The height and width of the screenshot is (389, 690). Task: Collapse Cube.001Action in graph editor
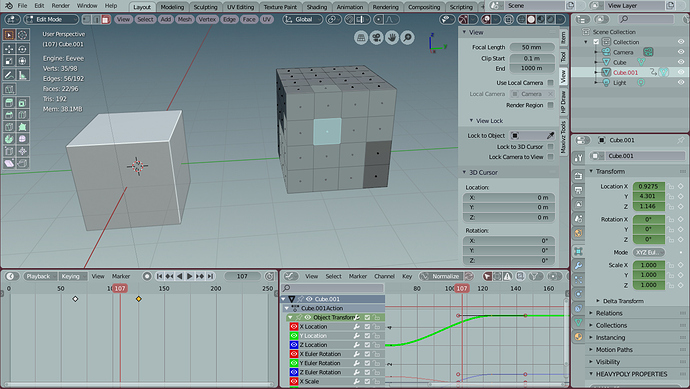[x=287, y=308]
